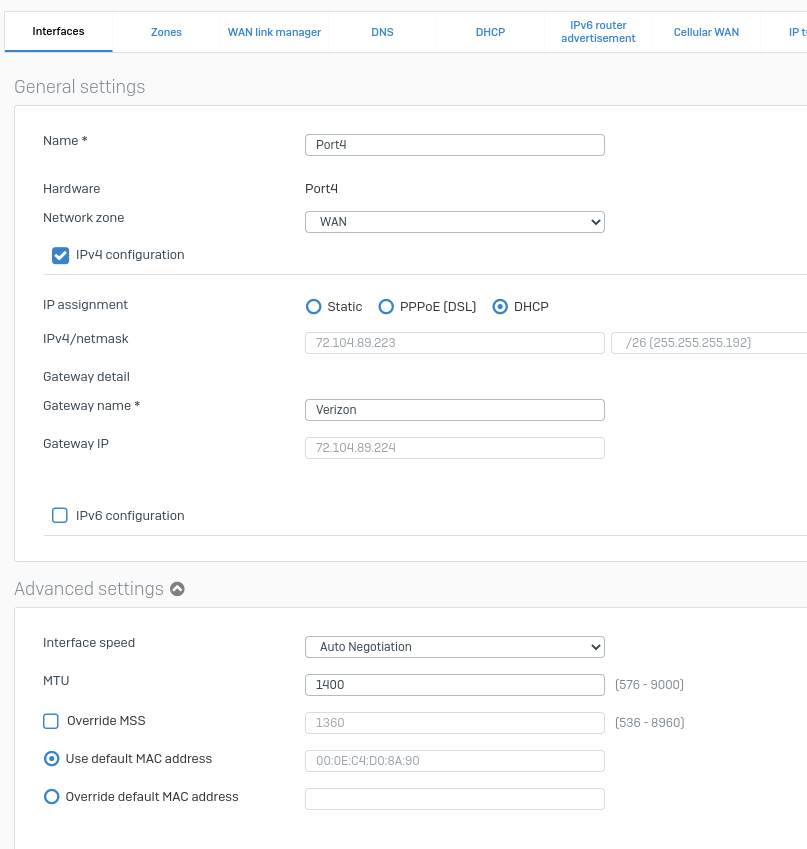Open the Cellular WAN tab
The width and height of the screenshot is (807, 849).
[x=706, y=32]
